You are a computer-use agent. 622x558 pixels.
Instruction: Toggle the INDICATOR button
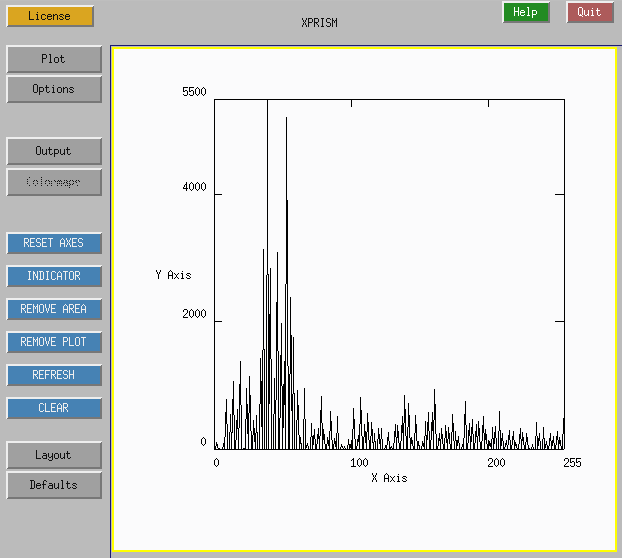pyautogui.click(x=54, y=276)
